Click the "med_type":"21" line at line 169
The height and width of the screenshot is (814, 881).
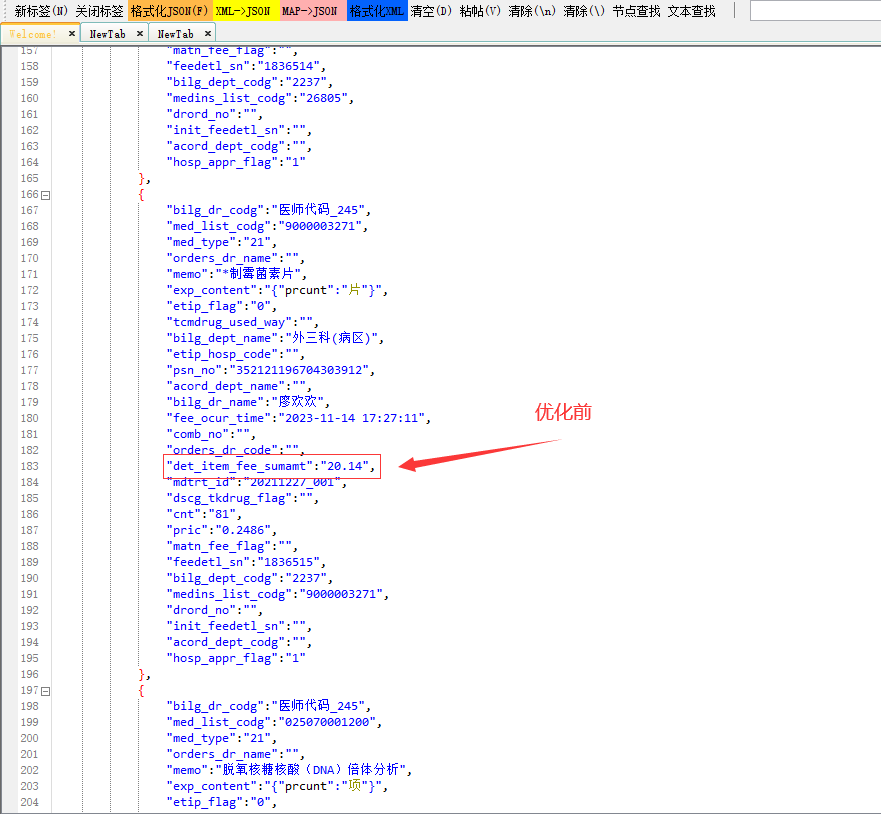pos(221,243)
